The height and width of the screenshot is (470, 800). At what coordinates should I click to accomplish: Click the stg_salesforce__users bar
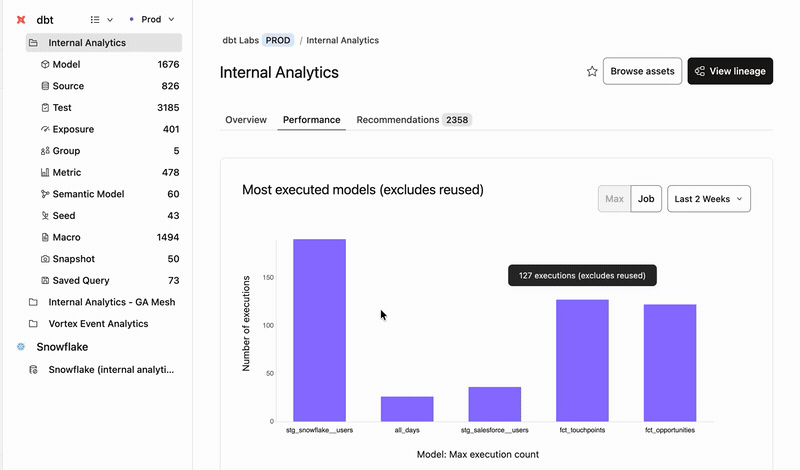point(495,404)
